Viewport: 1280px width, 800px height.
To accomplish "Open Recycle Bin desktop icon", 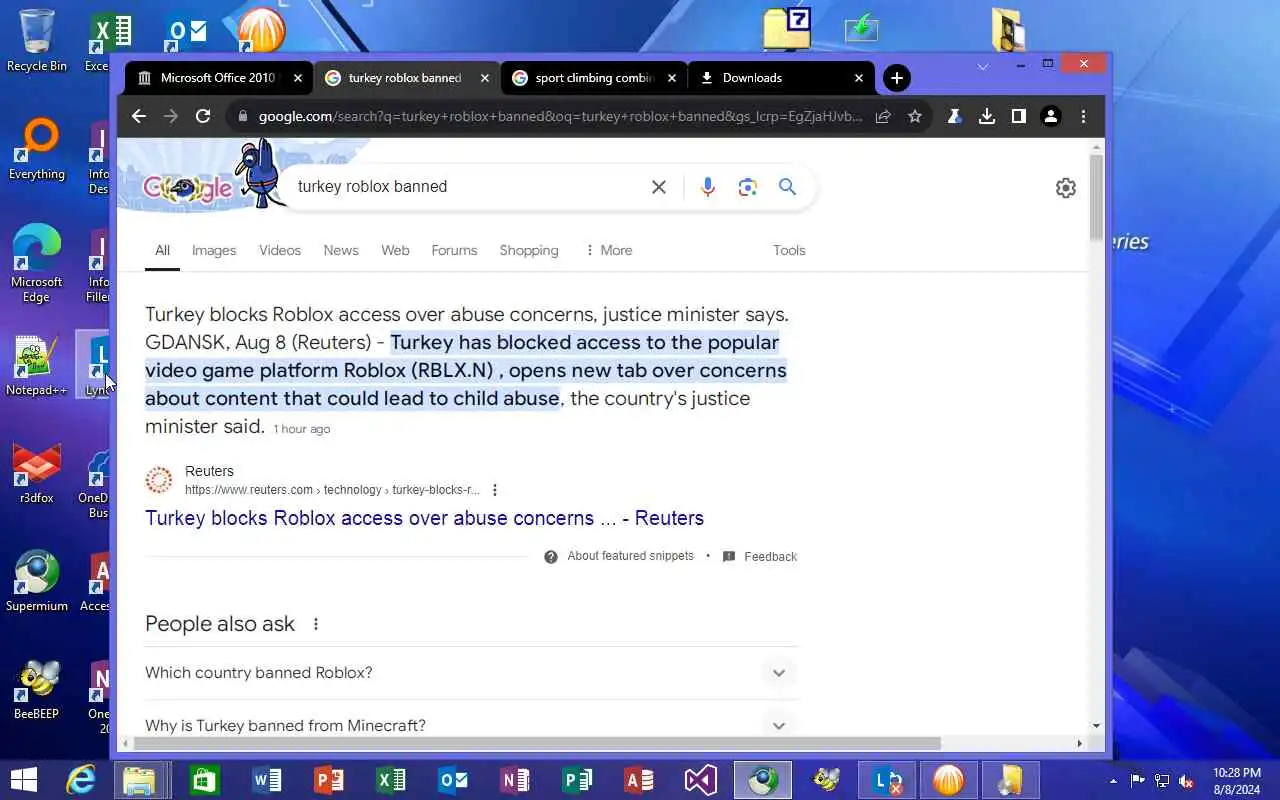I will 37,40.
